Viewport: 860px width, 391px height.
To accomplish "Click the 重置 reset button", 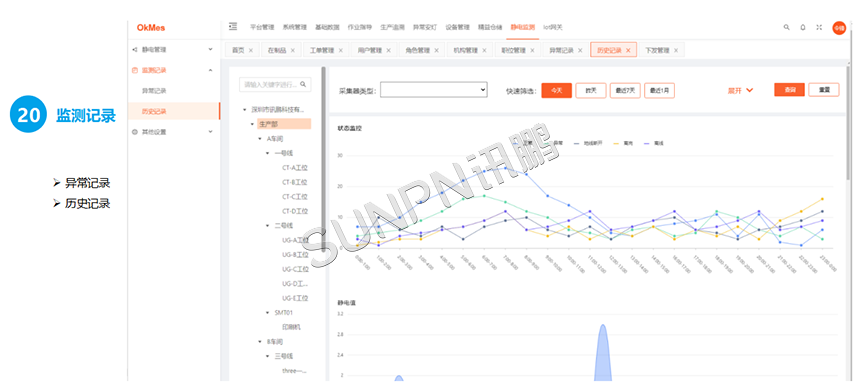I will (x=824, y=90).
